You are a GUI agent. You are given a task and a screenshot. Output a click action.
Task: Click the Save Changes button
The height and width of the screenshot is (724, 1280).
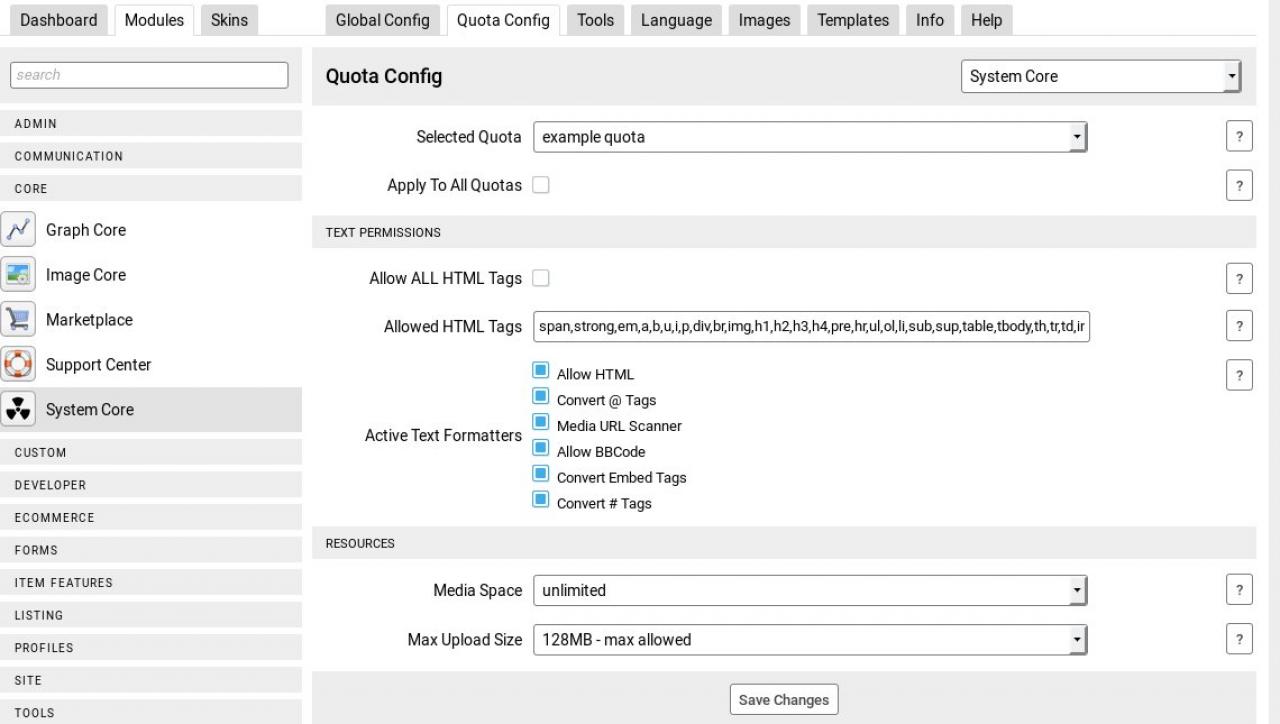[x=784, y=700]
